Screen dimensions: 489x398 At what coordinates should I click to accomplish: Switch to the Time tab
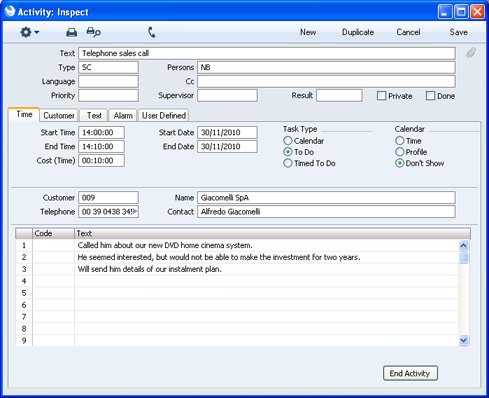point(24,114)
